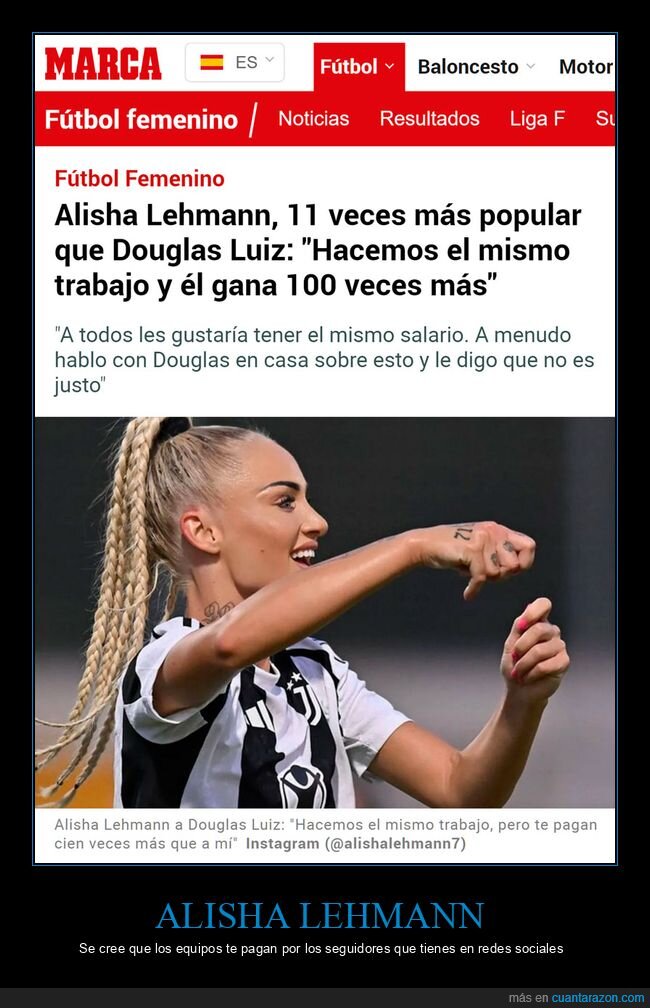Click the Spanish flag icon

pos(212,62)
